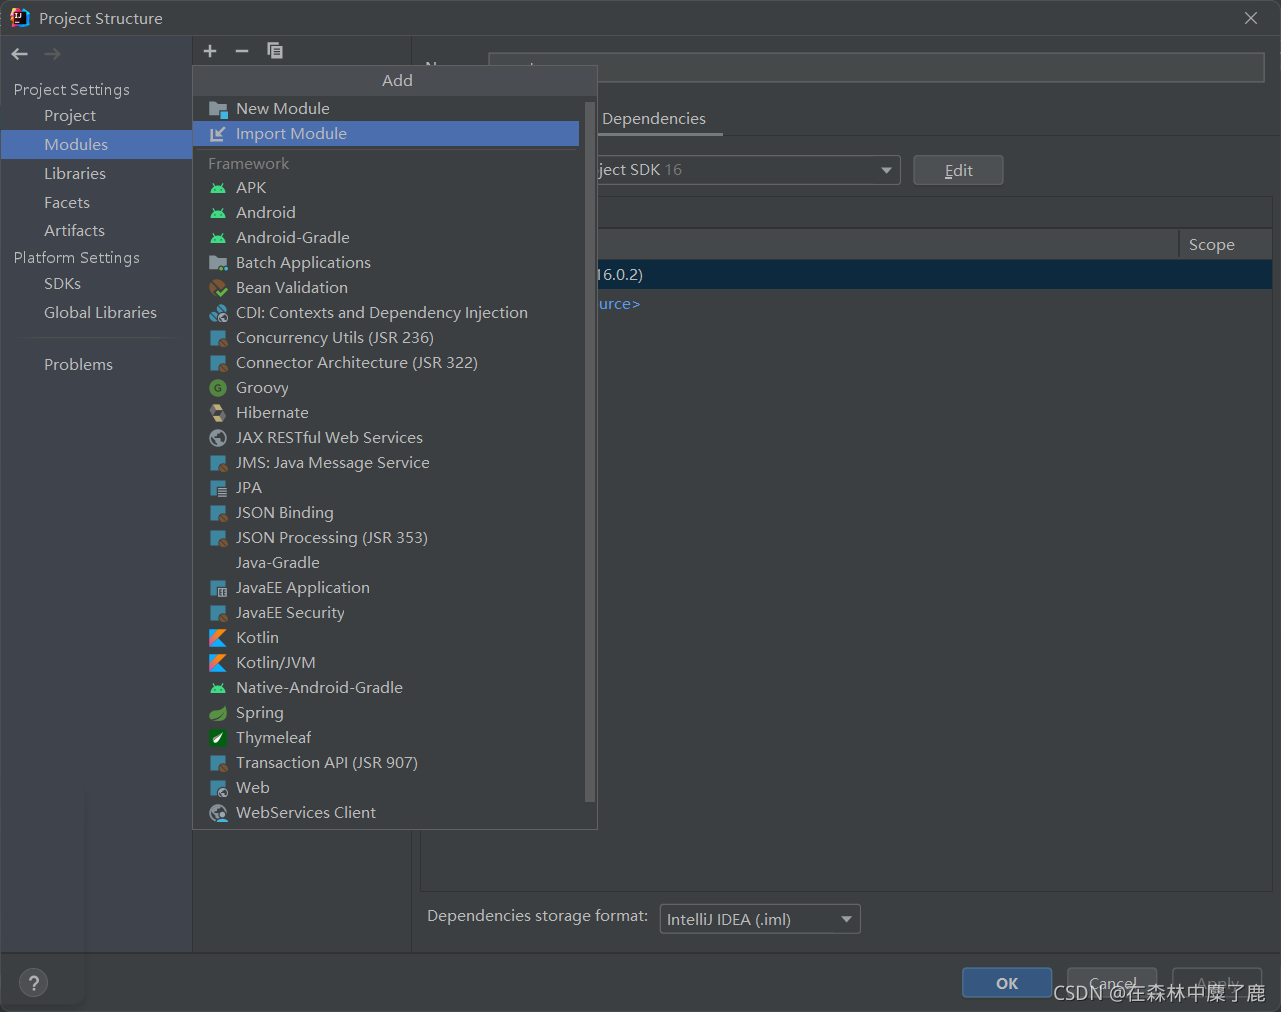Click the JSON Processing (JSR 353) icon
This screenshot has height=1012, width=1281.
[x=218, y=538]
